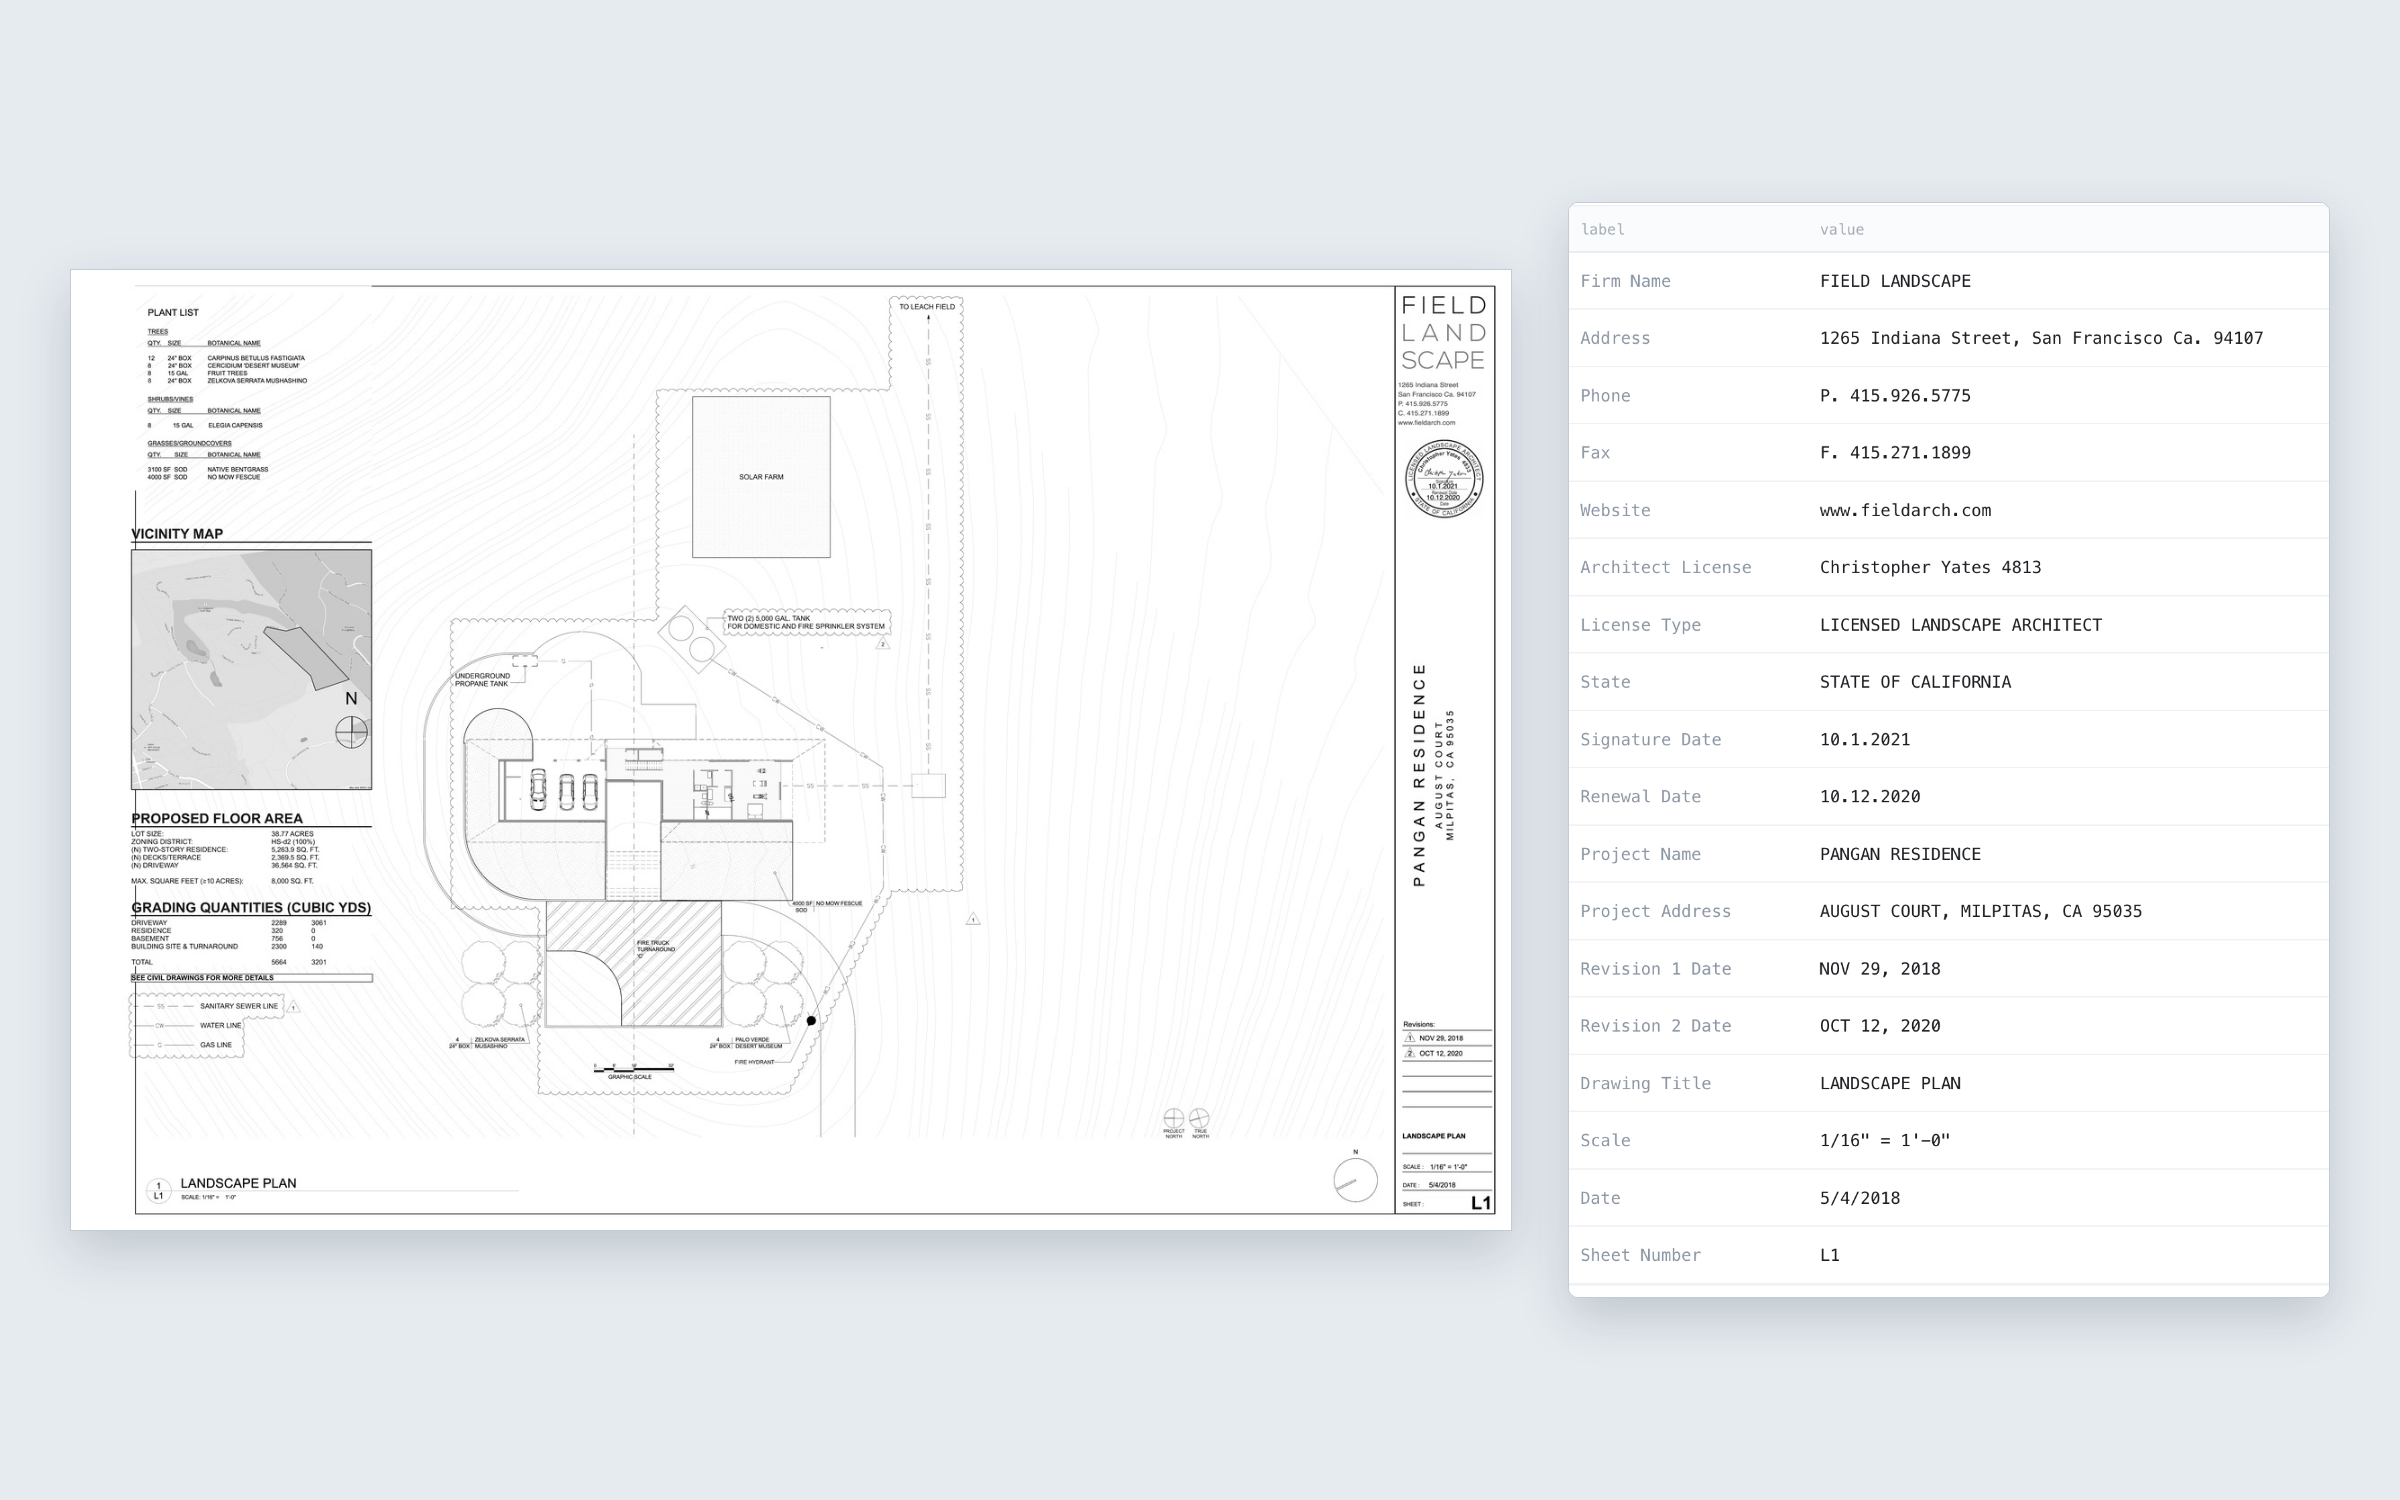Click the vicinity map image on the drawing
Screen dimensions: 2400x1500
(251, 669)
